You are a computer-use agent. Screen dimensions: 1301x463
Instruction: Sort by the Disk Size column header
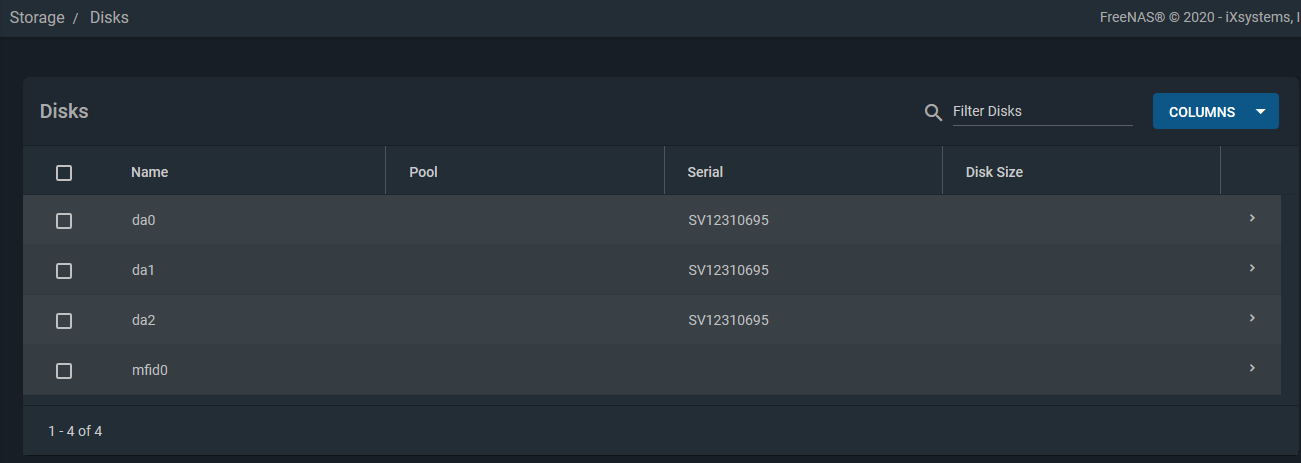tap(994, 172)
